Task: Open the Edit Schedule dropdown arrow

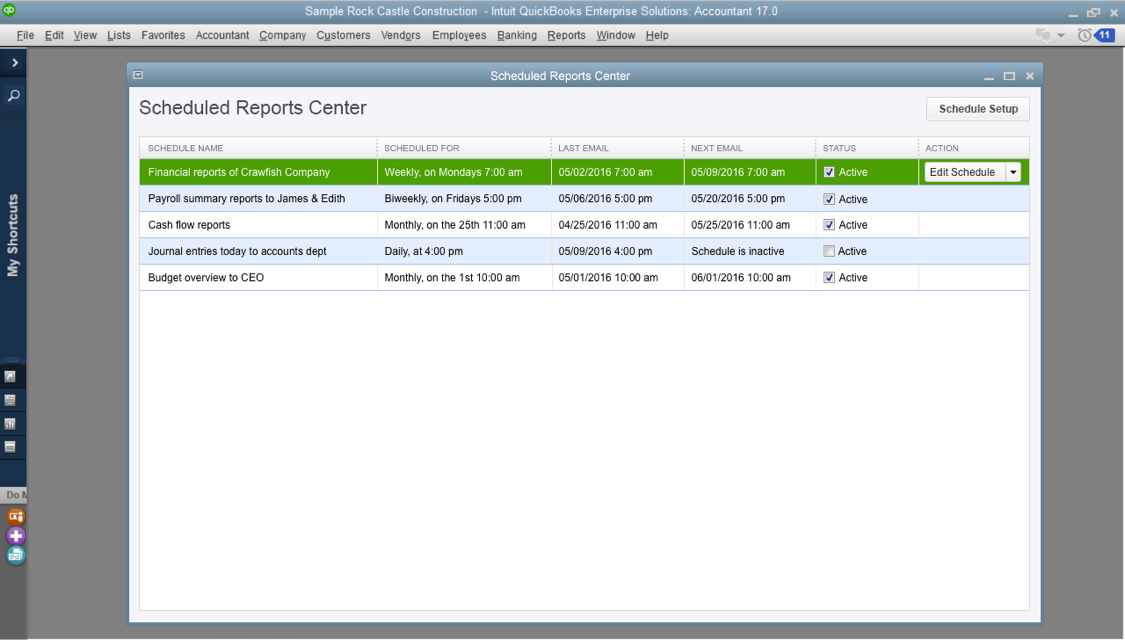Action: (x=1012, y=172)
